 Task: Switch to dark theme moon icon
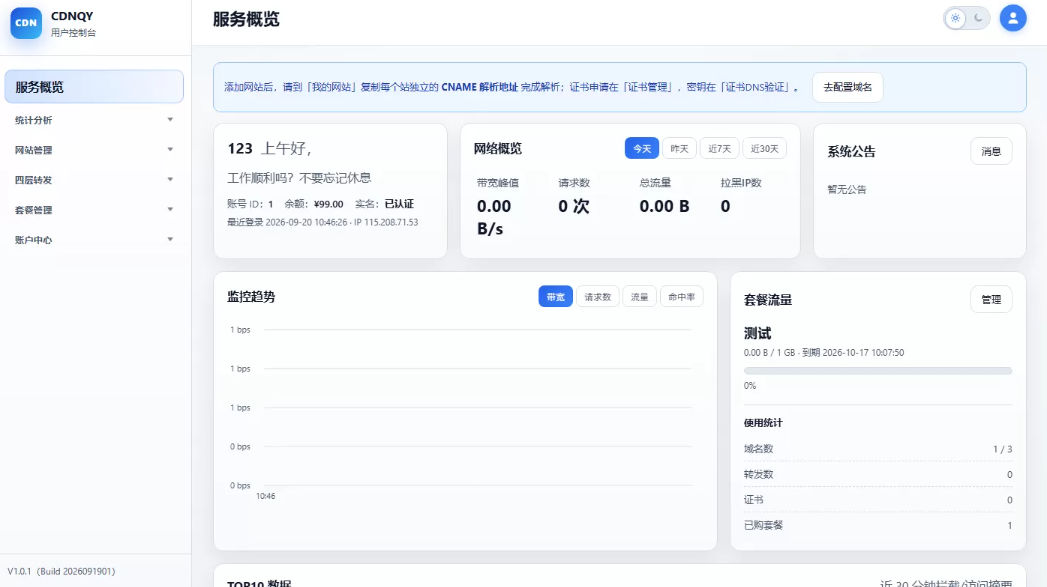tap(978, 19)
